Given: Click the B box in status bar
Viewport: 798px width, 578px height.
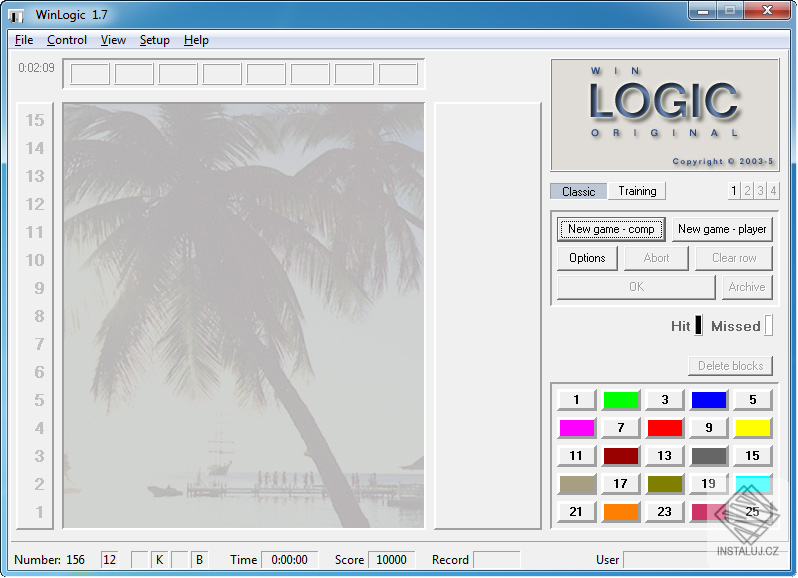Looking at the screenshot, I should [x=200, y=560].
